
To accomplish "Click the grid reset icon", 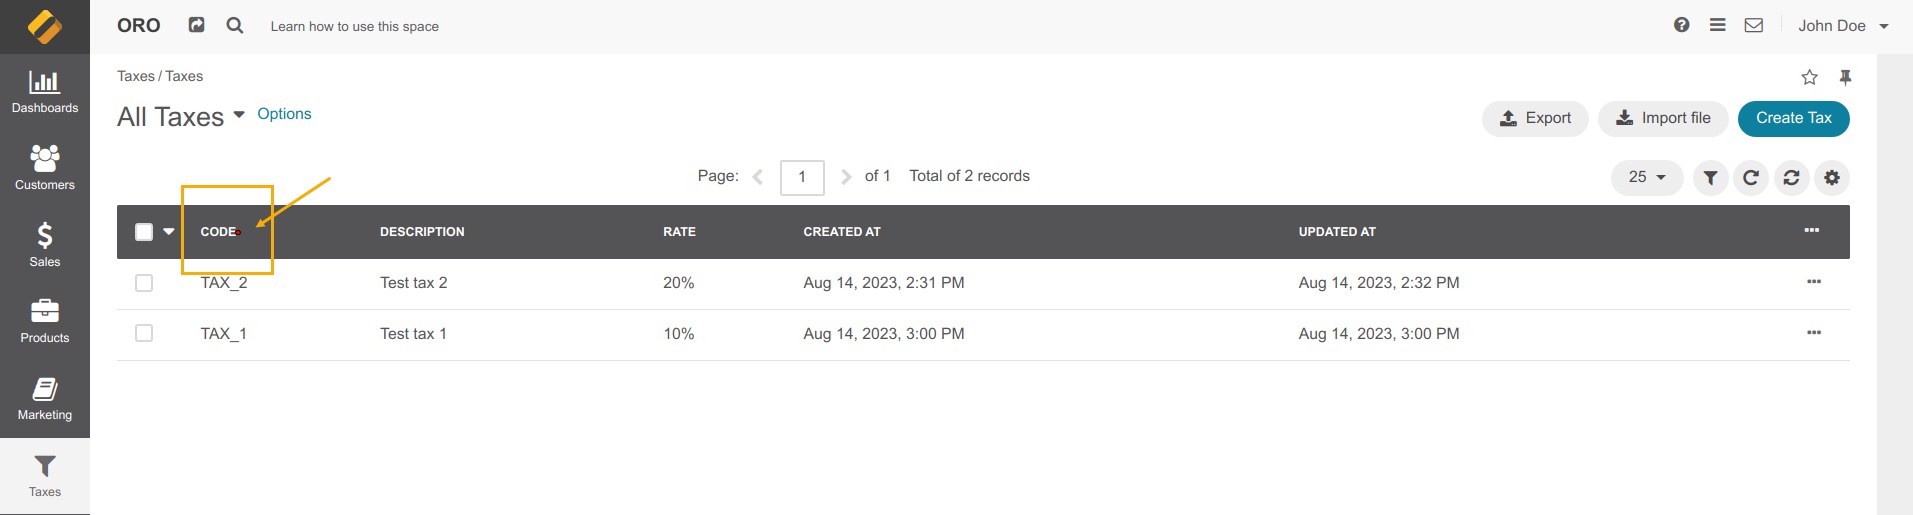I will tap(1791, 178).
